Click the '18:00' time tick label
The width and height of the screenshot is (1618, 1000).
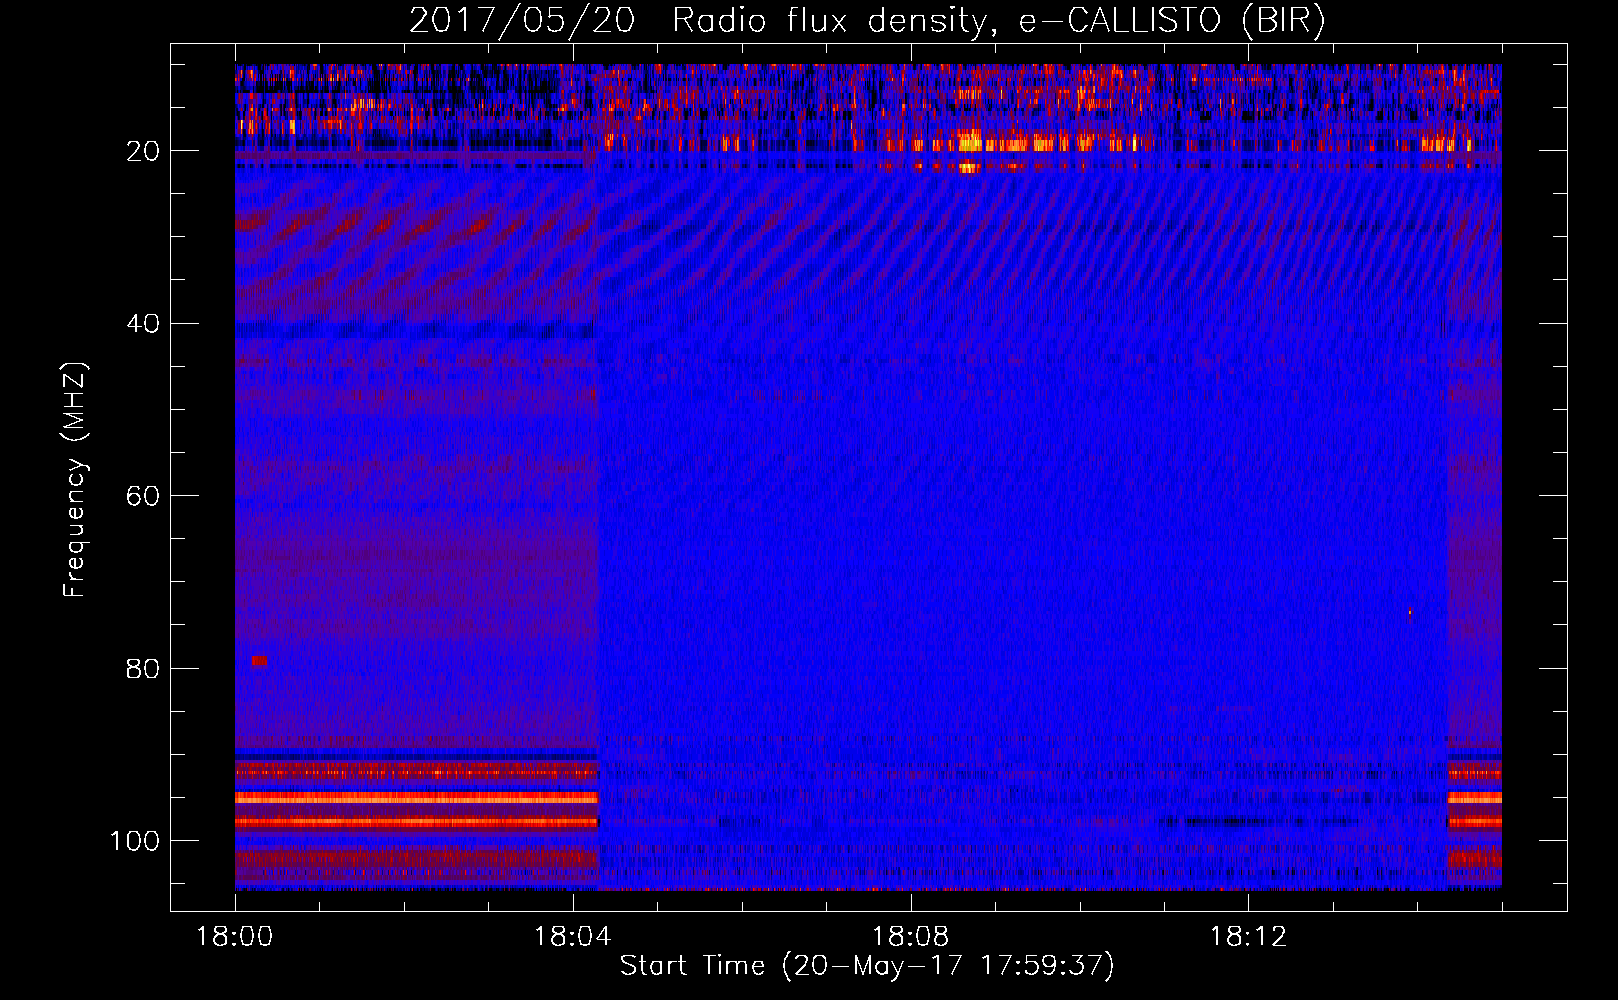pyautogui.click(x=235, y=937)
